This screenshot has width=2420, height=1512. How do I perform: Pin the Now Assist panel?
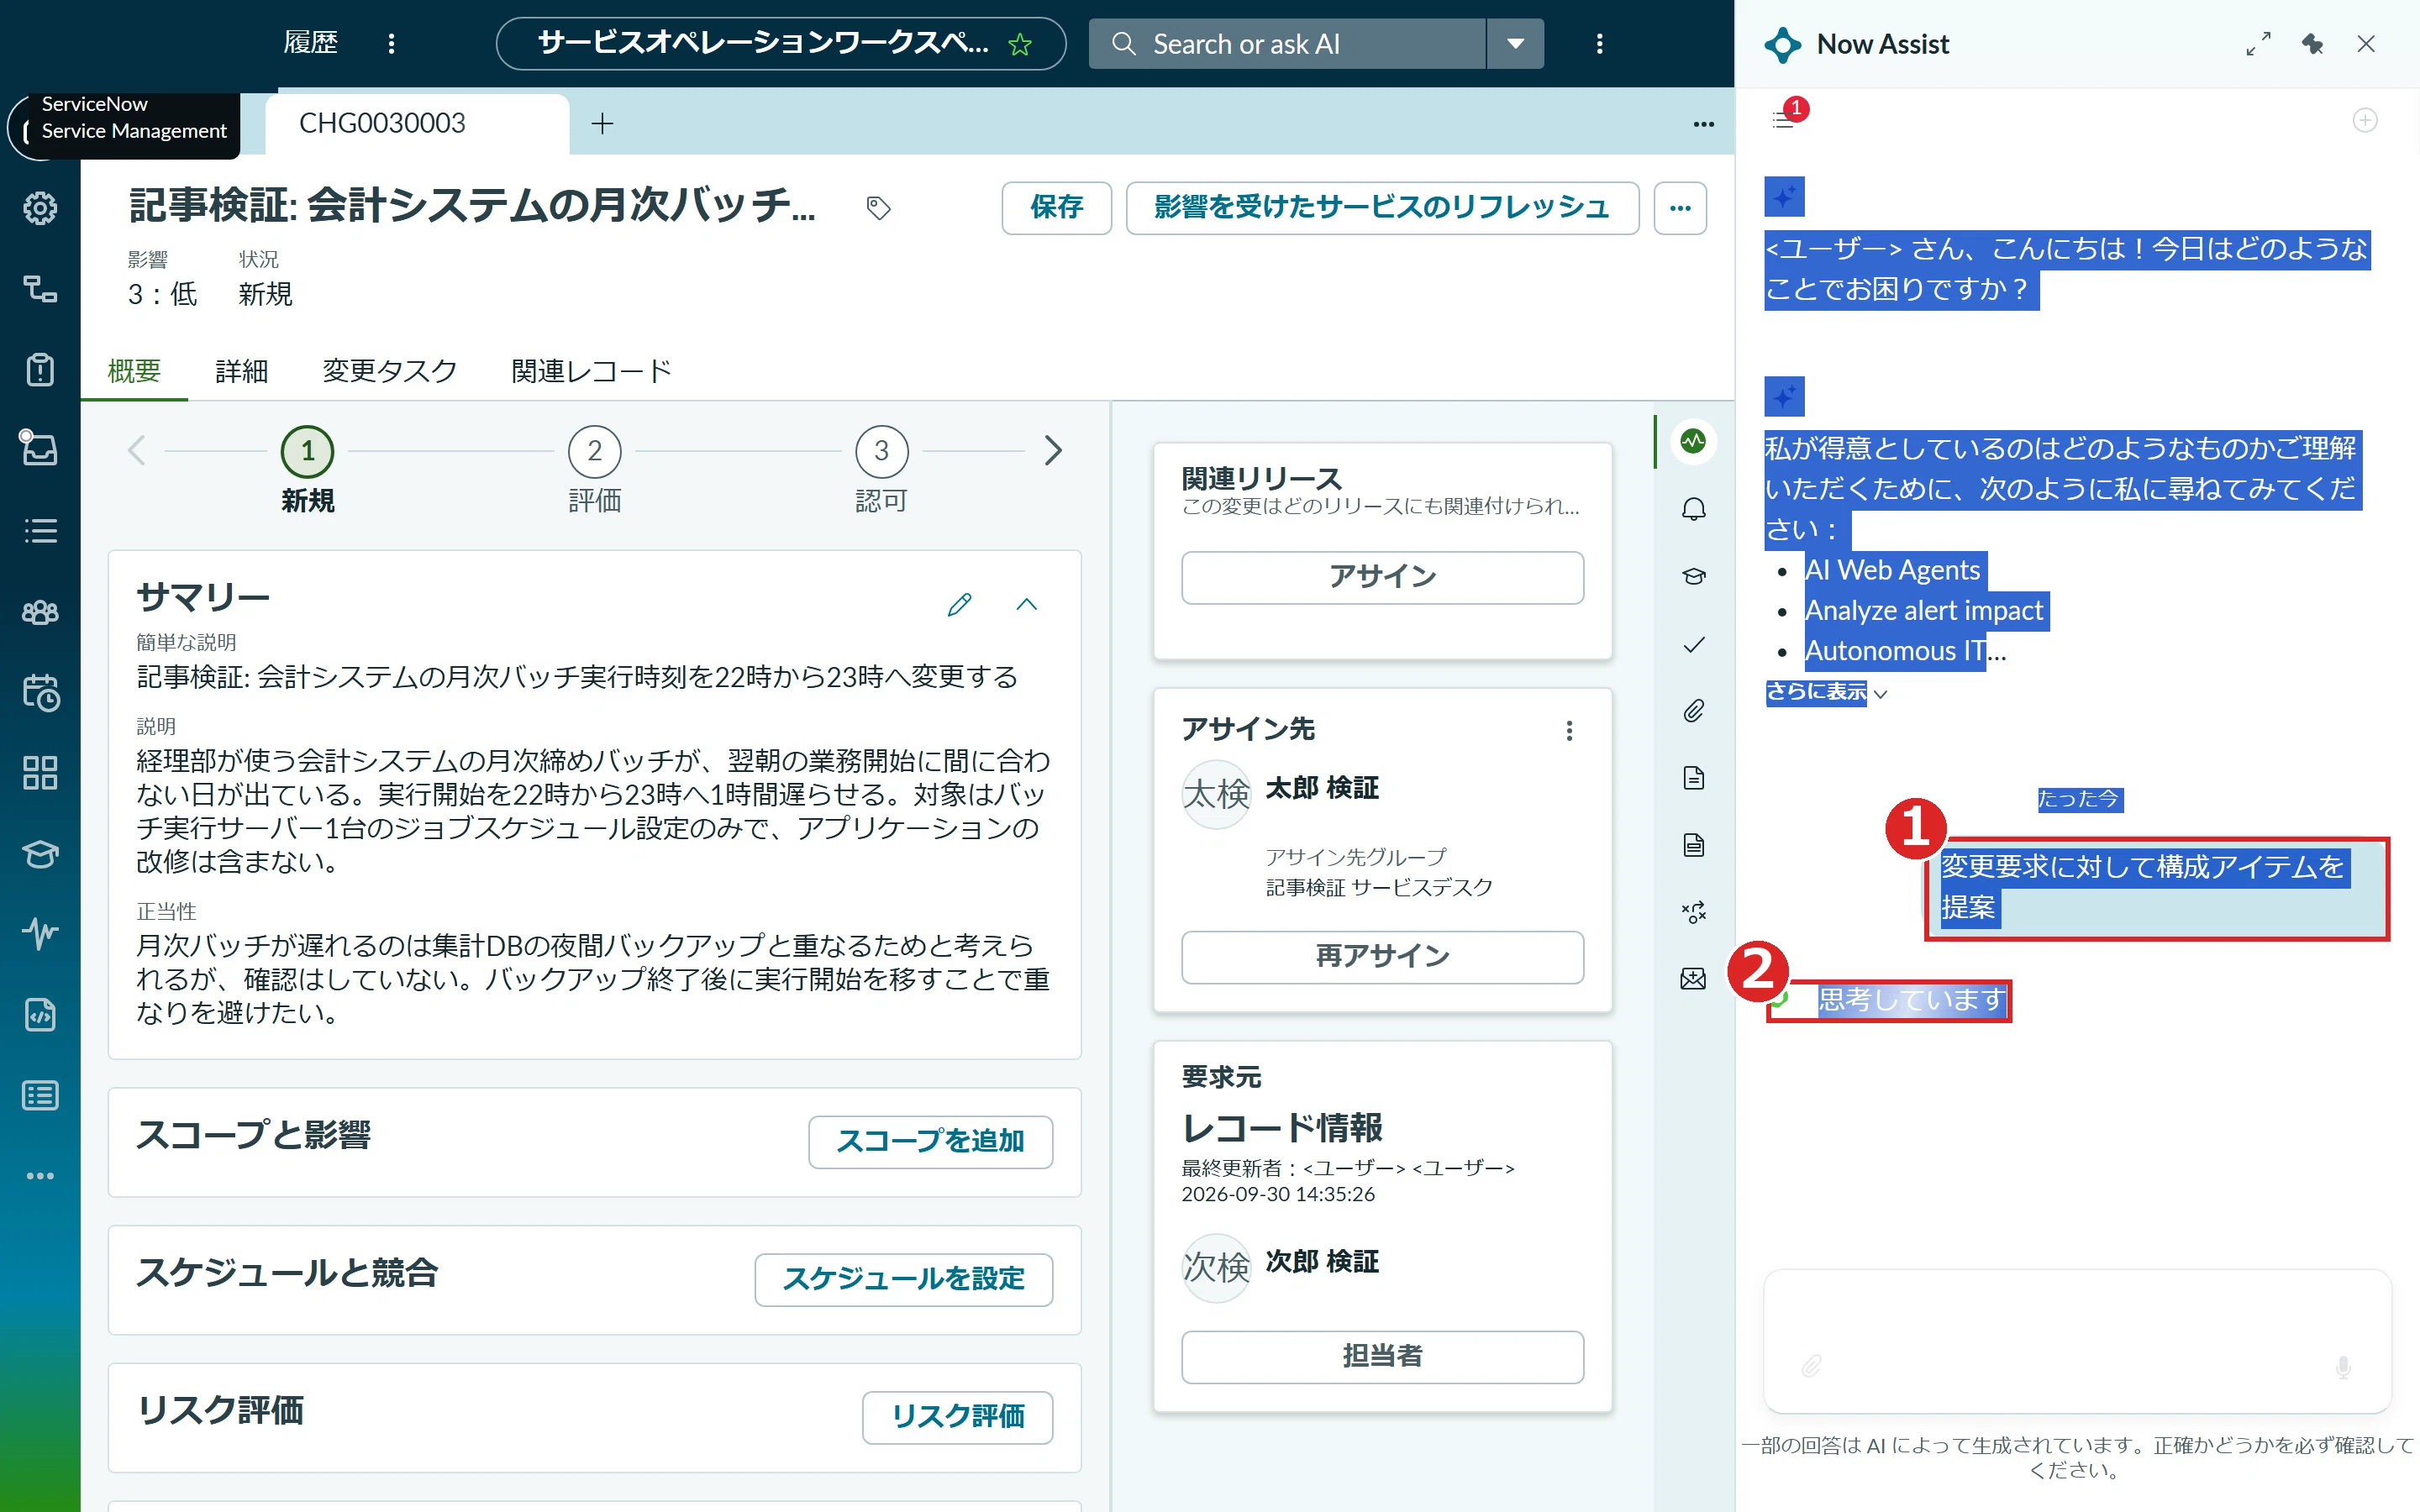[x=2312, y=44]
